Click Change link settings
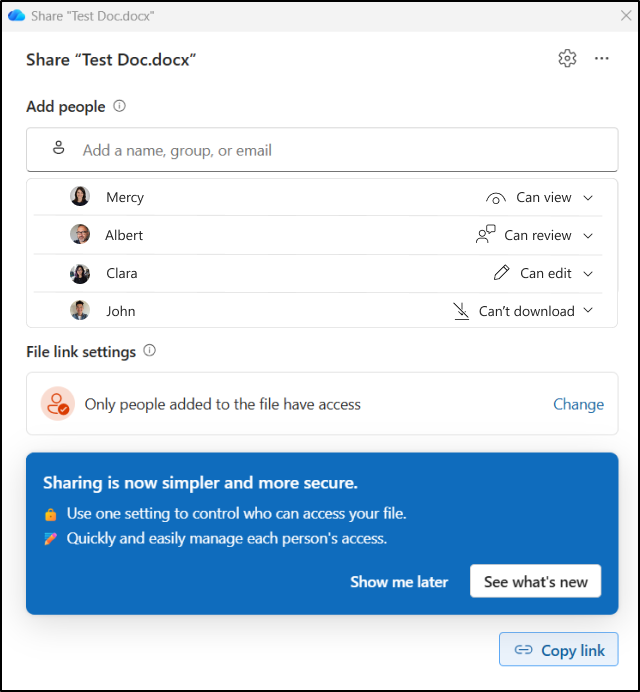 pos(578,404)
